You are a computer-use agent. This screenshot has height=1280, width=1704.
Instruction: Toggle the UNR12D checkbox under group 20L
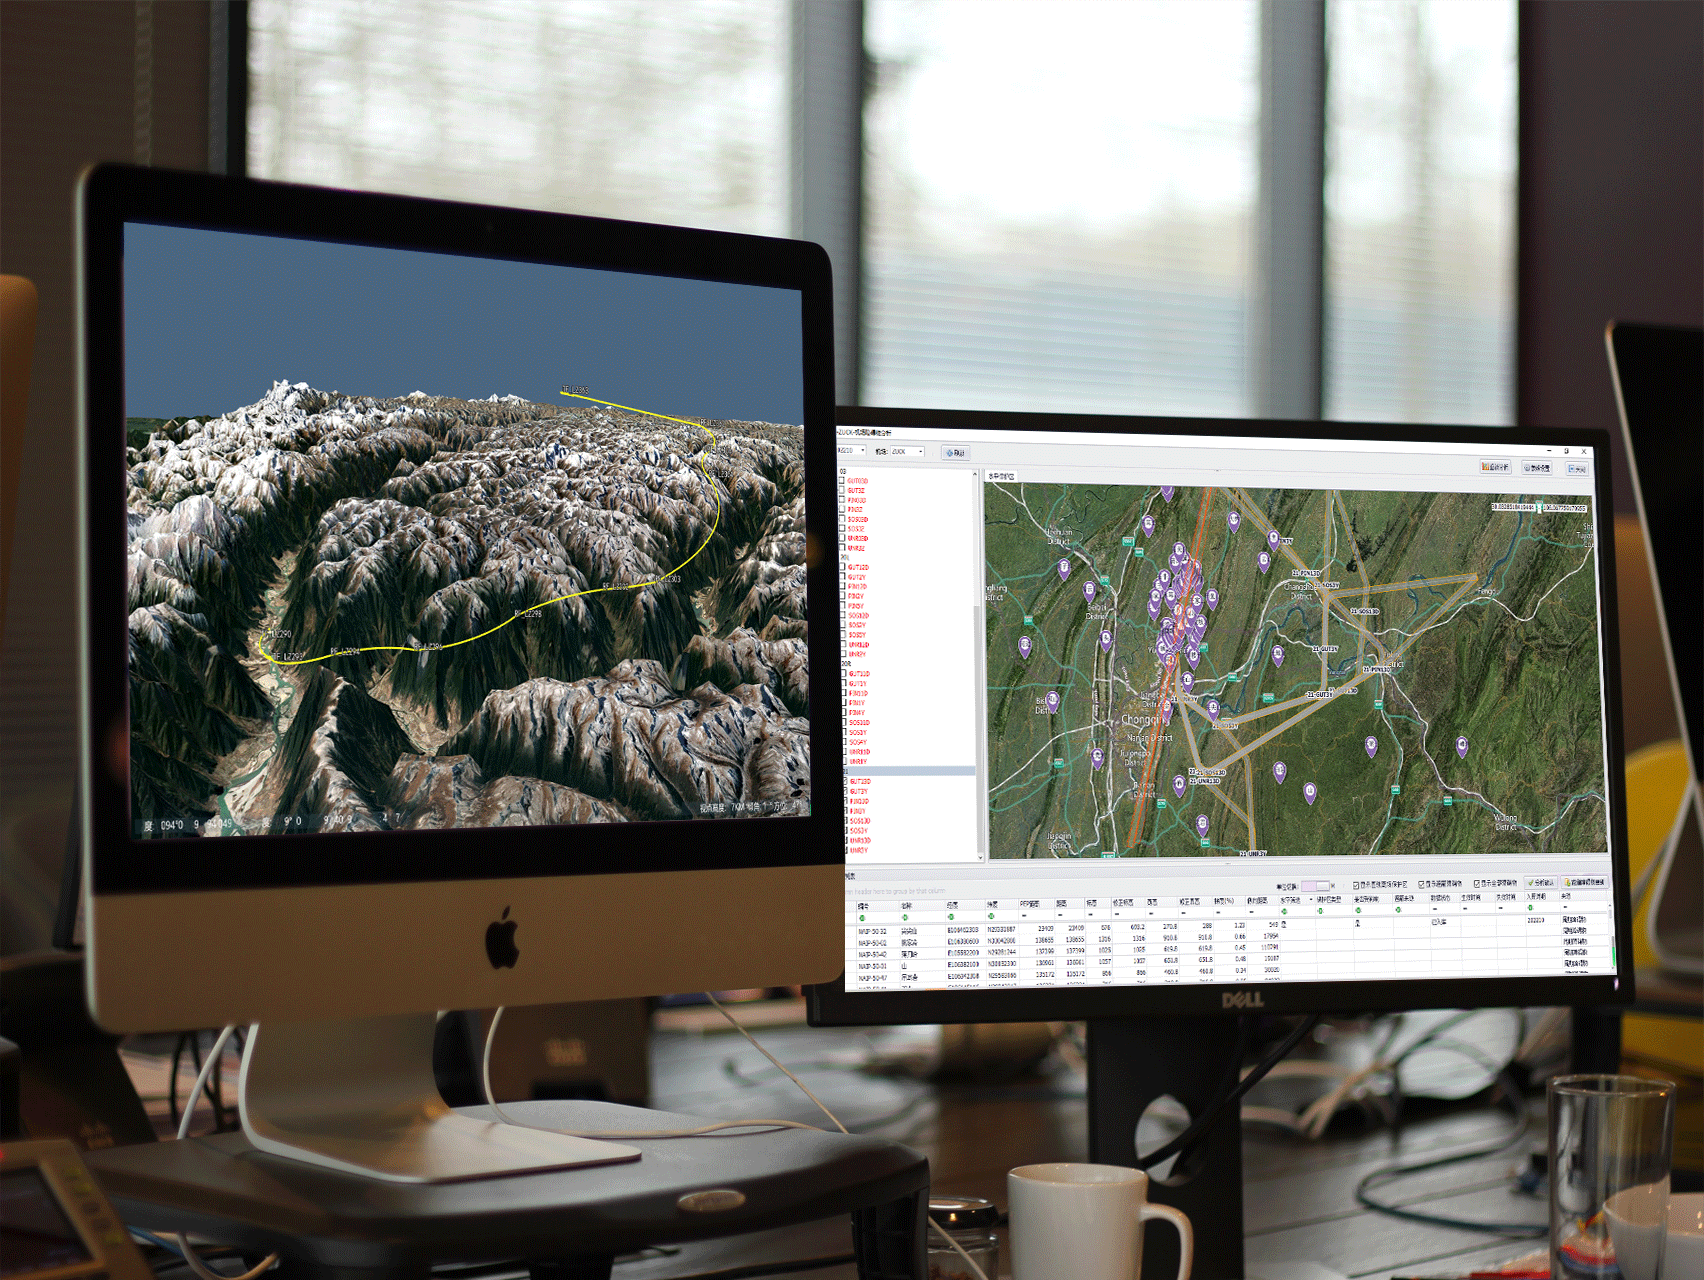[x=843, y=644]
